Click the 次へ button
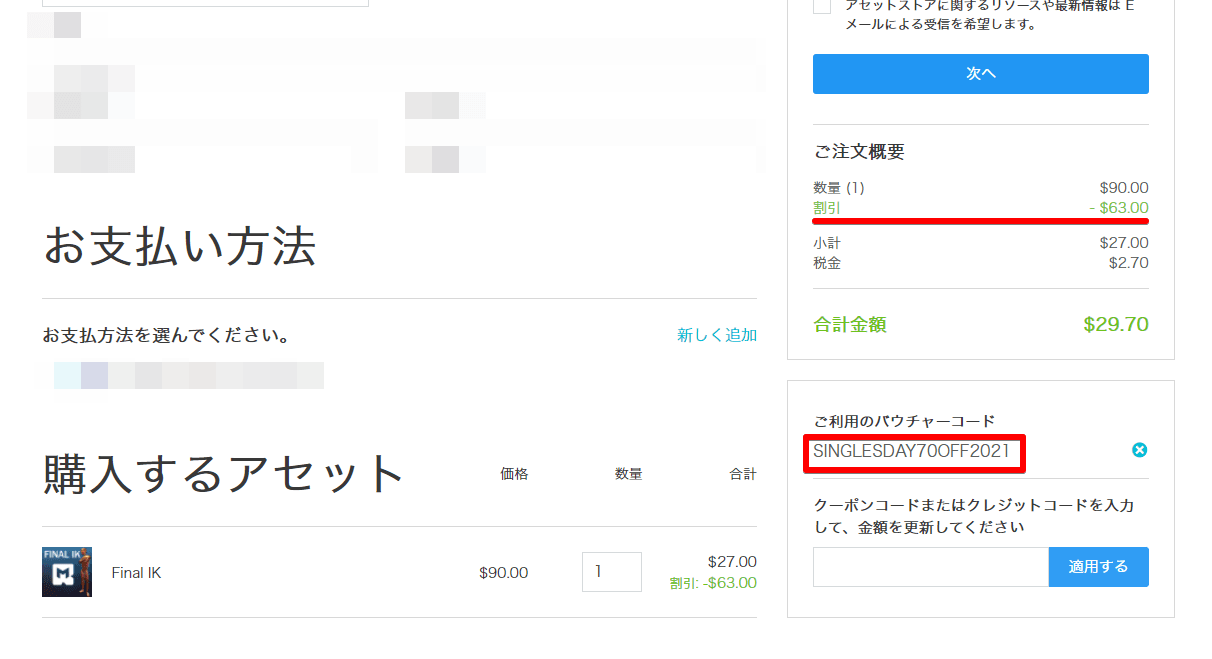 coord(980,74)
